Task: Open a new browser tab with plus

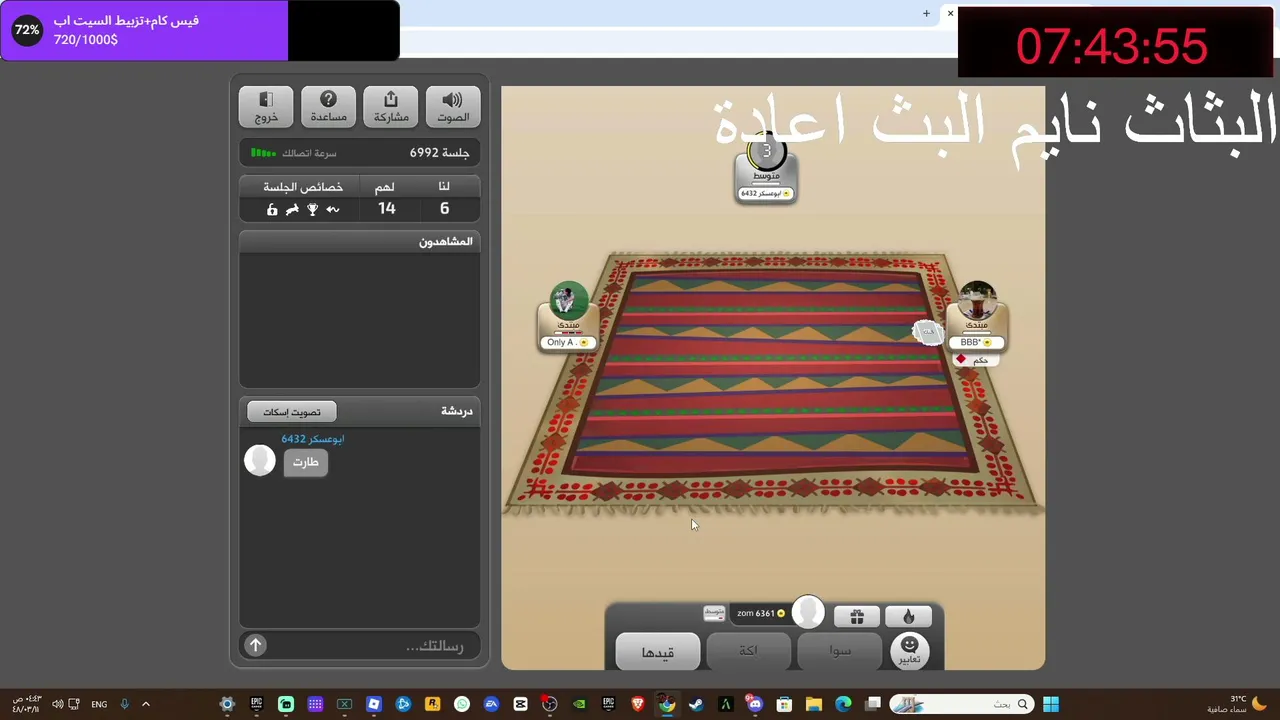Action: tap(926, 13)
